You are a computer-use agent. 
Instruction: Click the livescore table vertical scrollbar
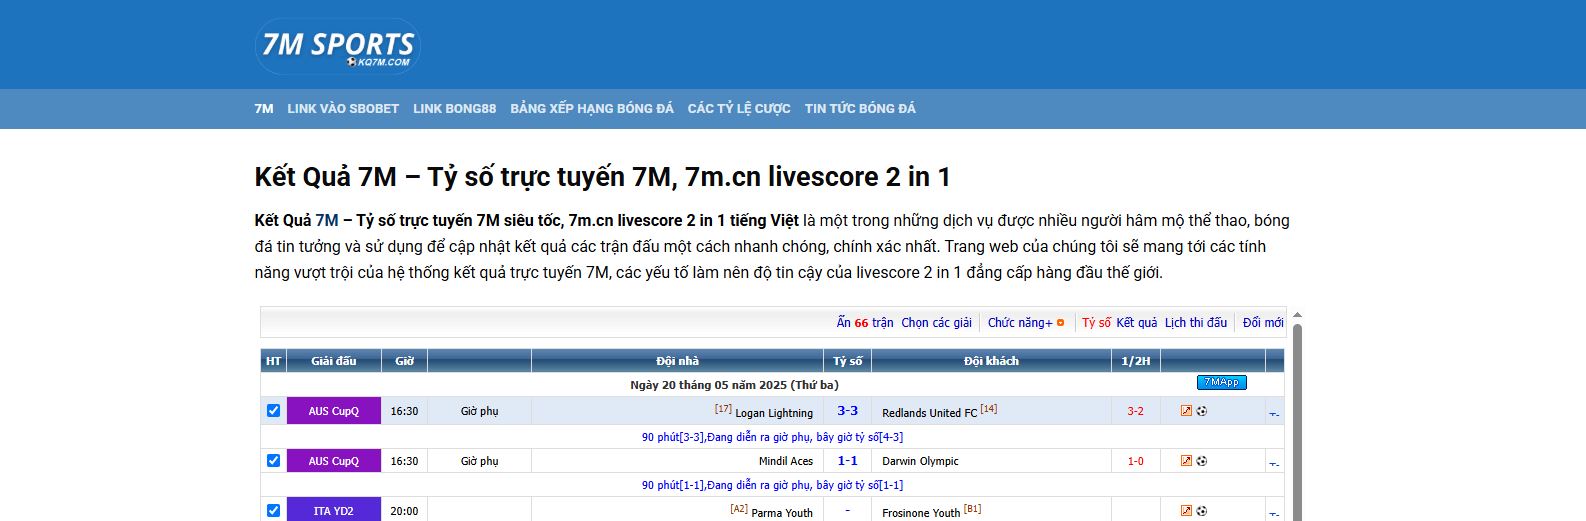(x=1297, y=420)
